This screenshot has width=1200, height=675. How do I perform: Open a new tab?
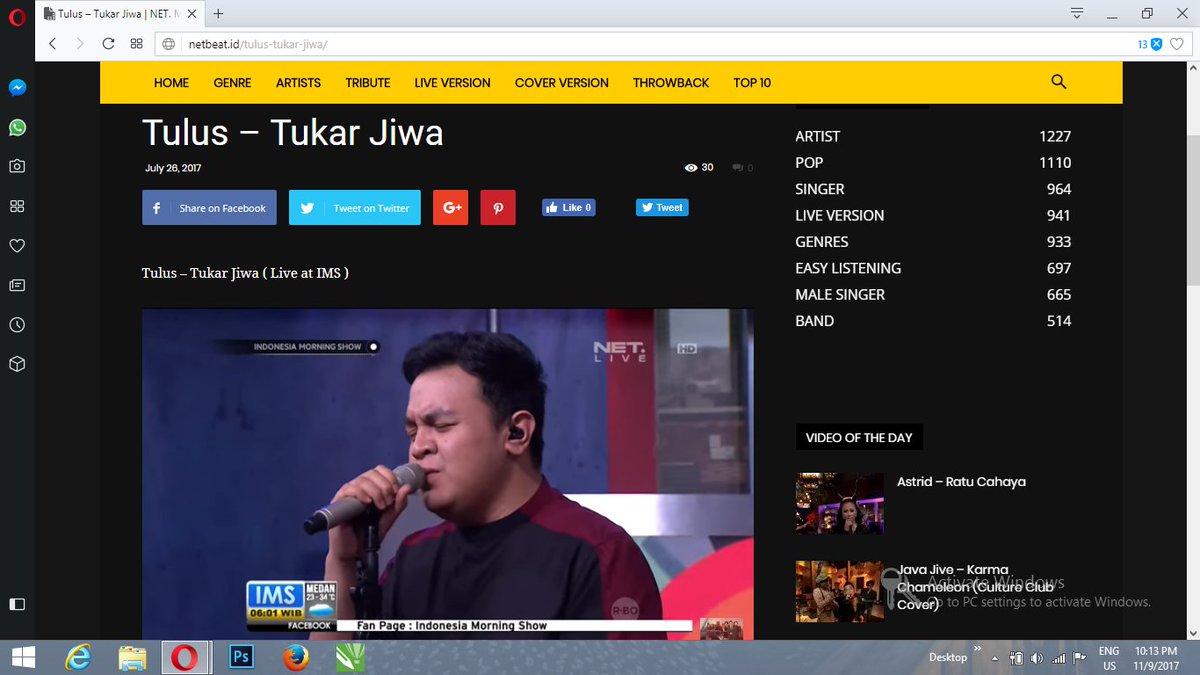tap(218, 14)
